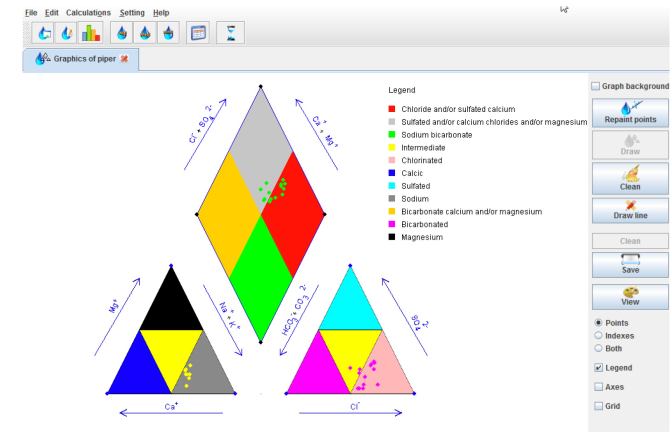Open the Calculations menu
672x434 pixels.
pos(88,12)
